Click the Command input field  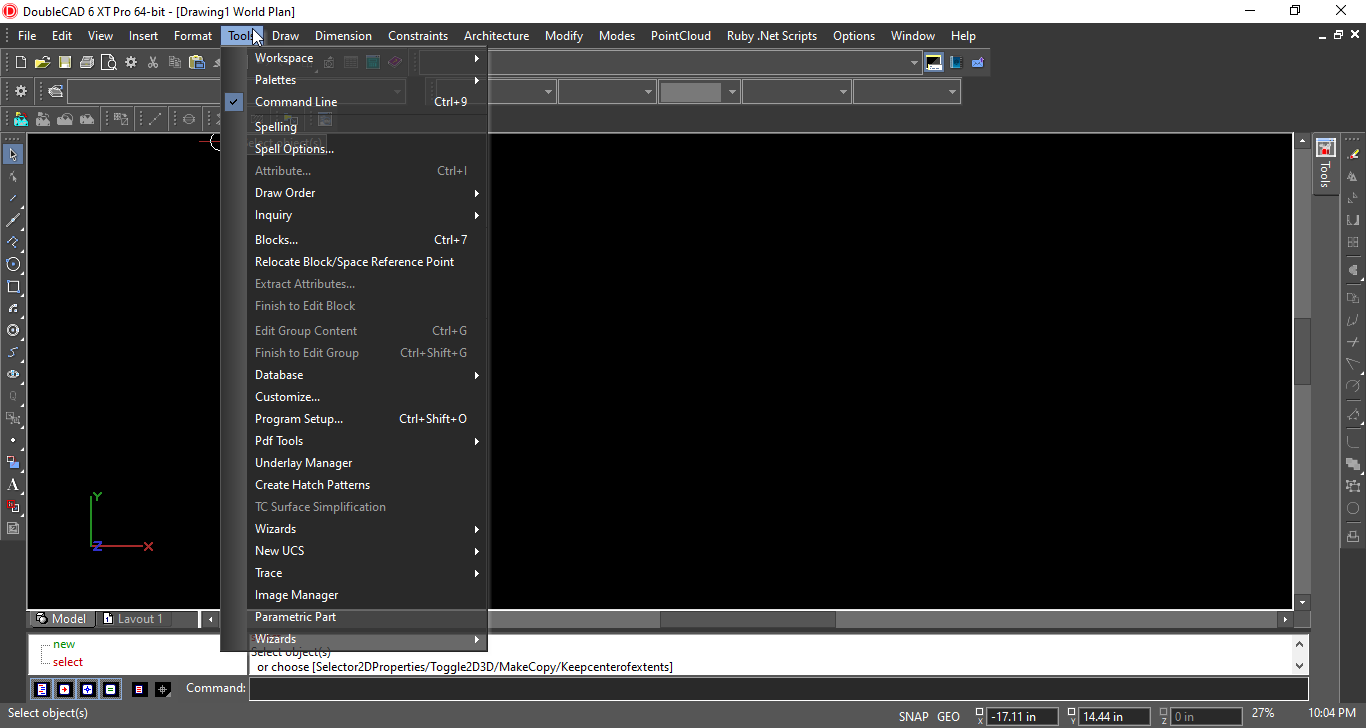coord(778,689)
